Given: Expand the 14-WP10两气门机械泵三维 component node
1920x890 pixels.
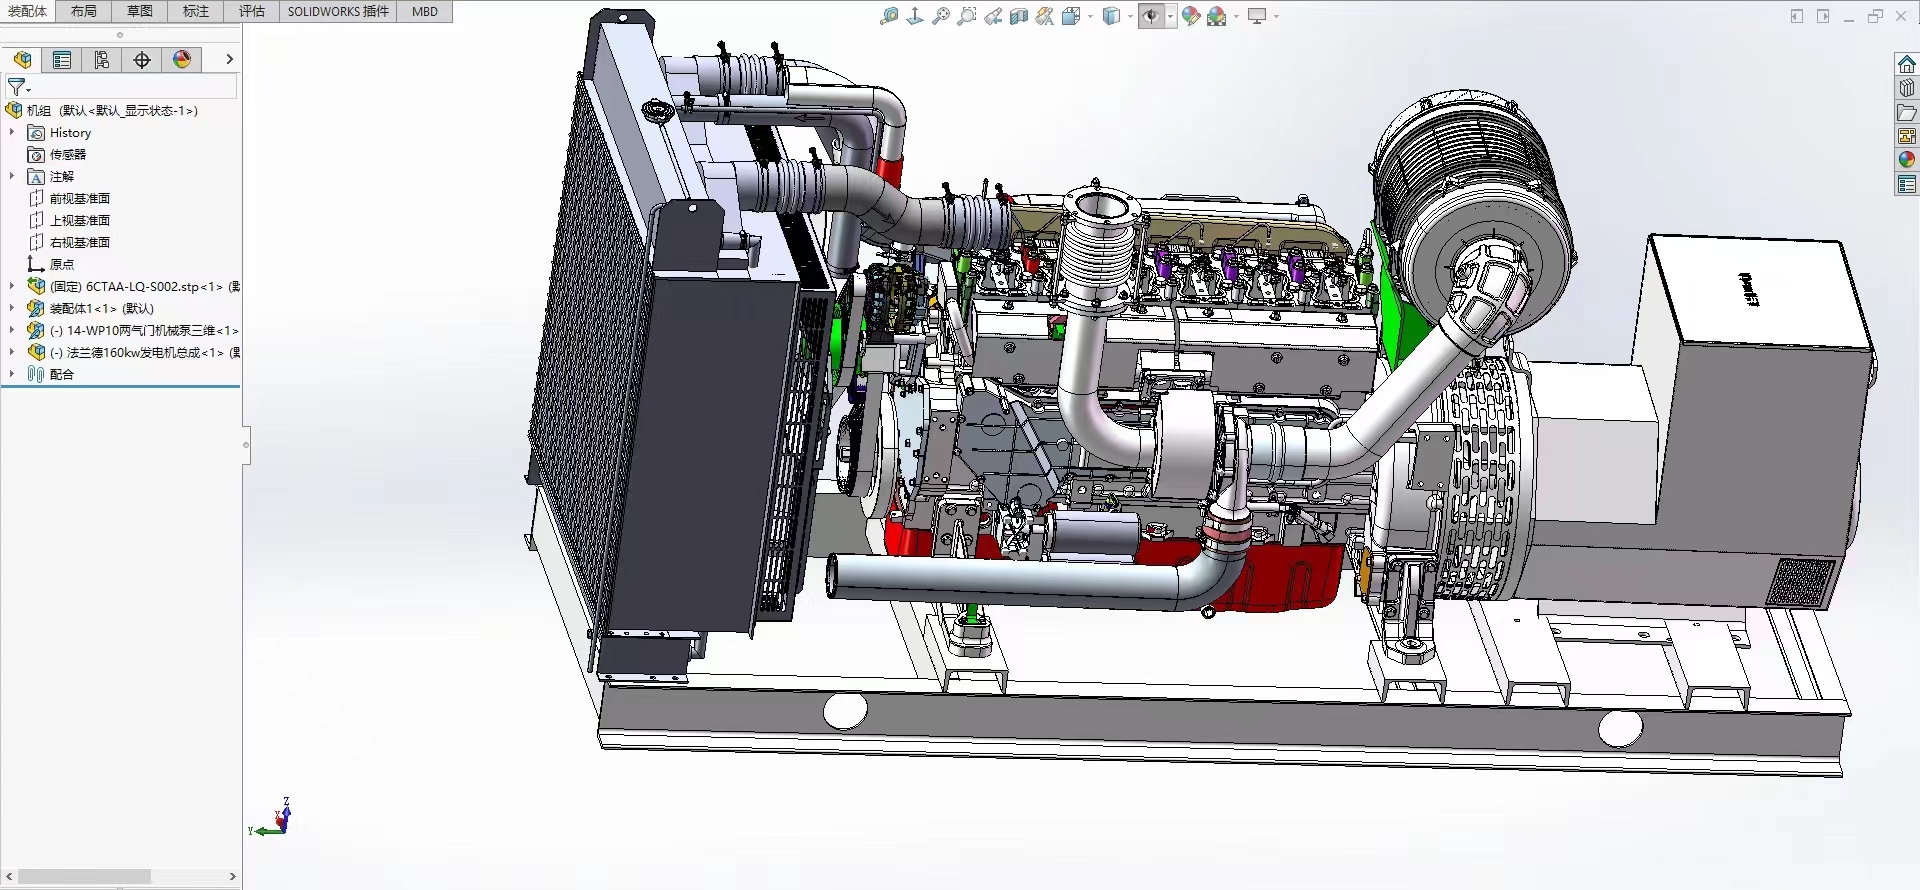Looking at the screenshot, I should coord(12,330).
